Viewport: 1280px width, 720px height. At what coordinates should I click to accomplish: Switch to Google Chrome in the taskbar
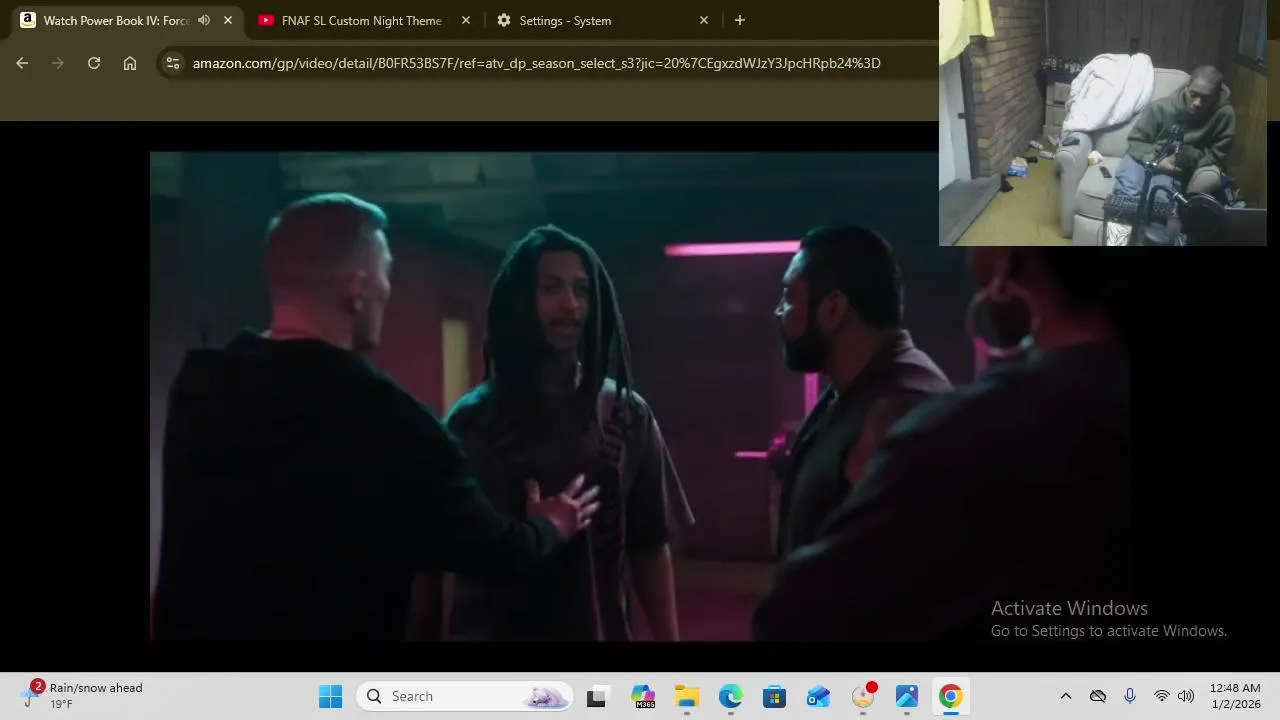point(951,696)
